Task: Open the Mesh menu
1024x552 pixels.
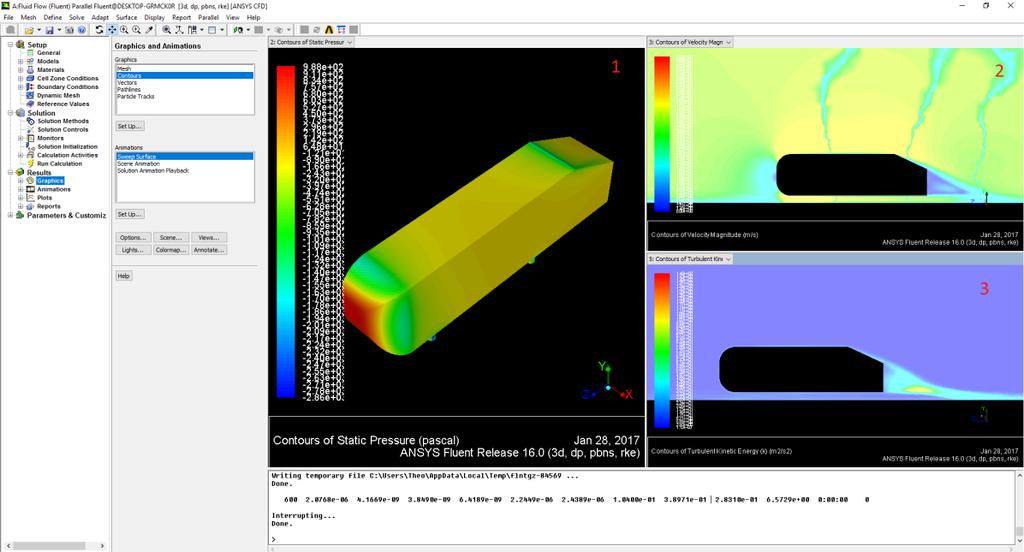Action: (28, 18)
